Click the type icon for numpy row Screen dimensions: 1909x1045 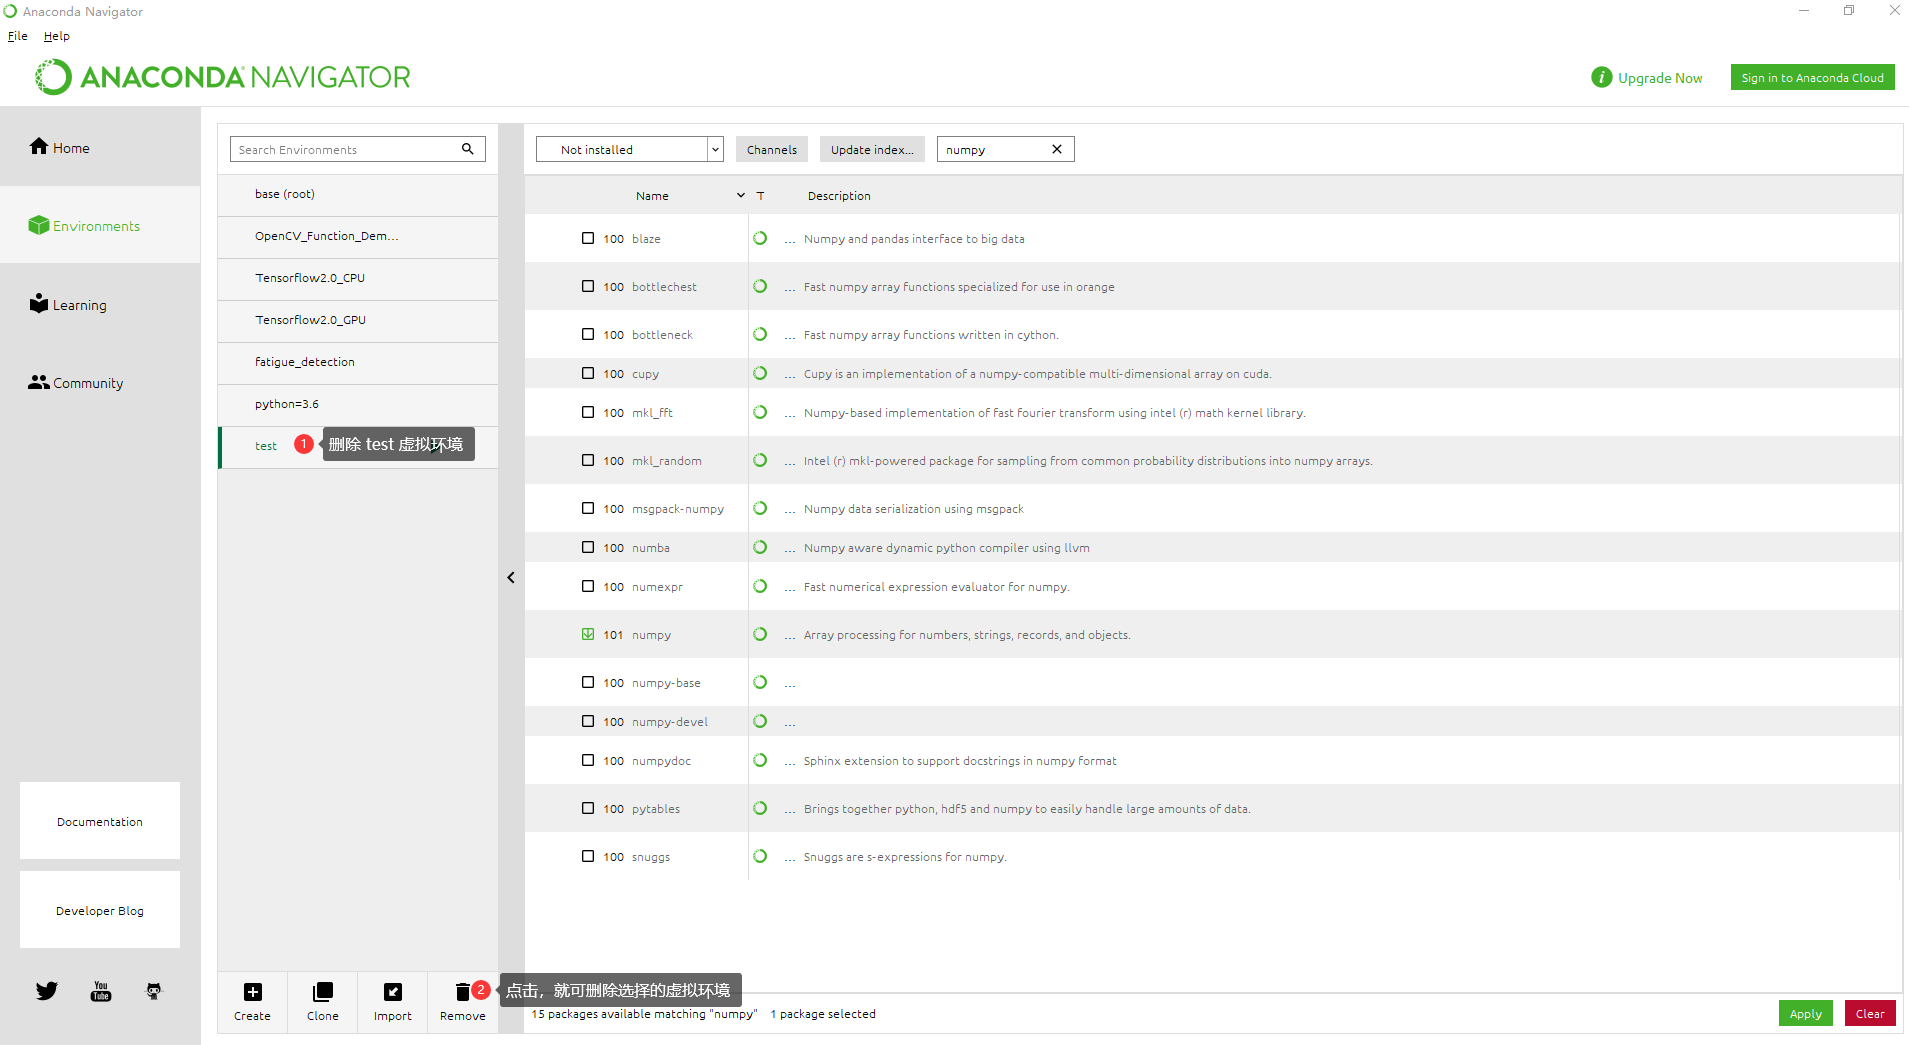point(760,634)
